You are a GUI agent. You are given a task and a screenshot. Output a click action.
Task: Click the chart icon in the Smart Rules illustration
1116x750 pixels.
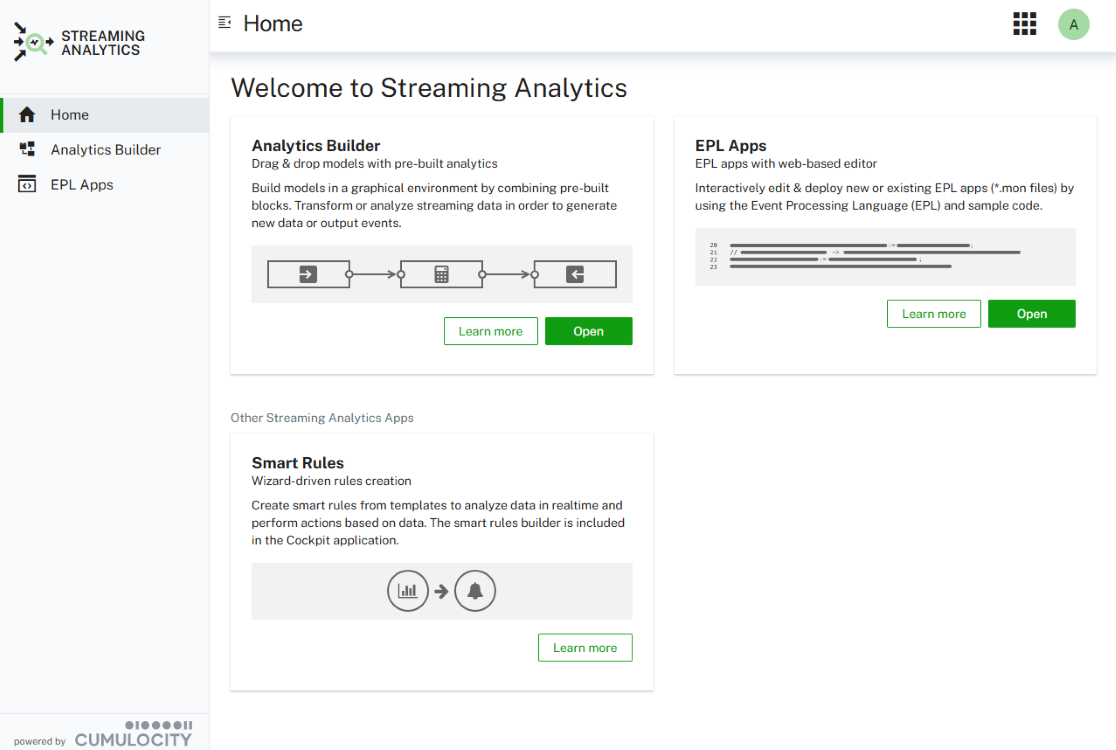point(408,590)
